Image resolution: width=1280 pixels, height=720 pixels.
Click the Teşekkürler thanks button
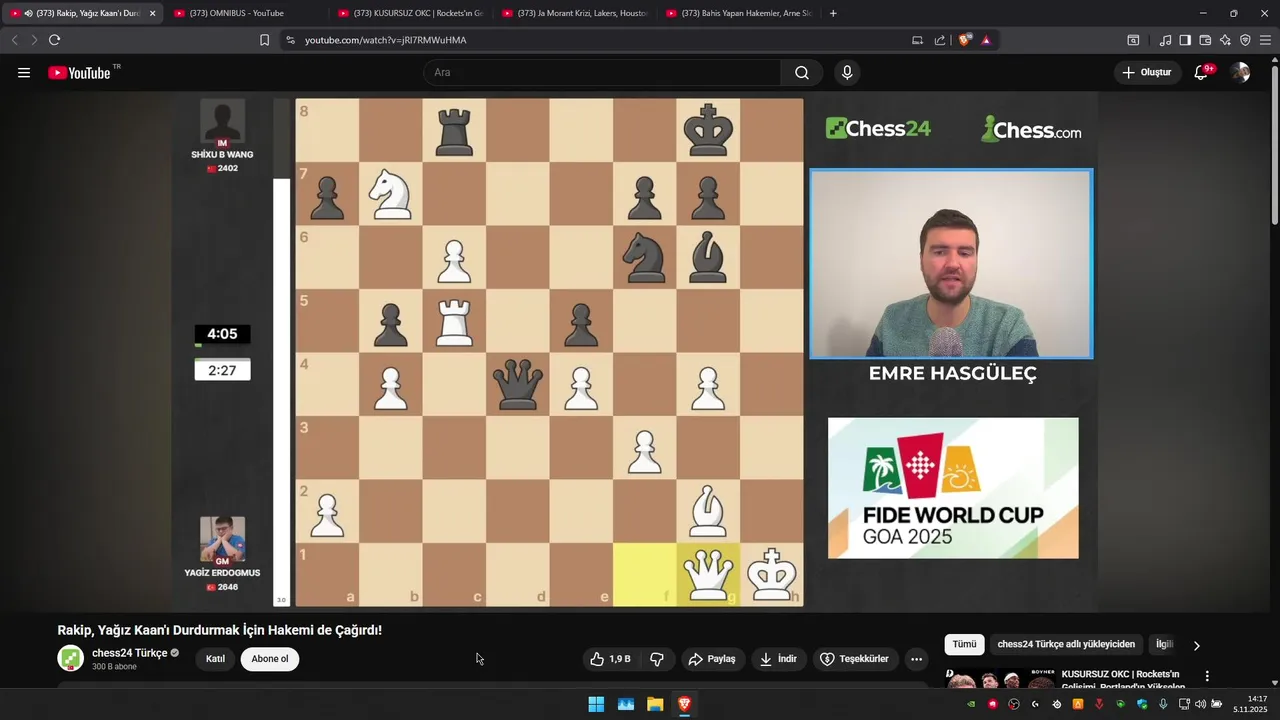tap(855, 659)
